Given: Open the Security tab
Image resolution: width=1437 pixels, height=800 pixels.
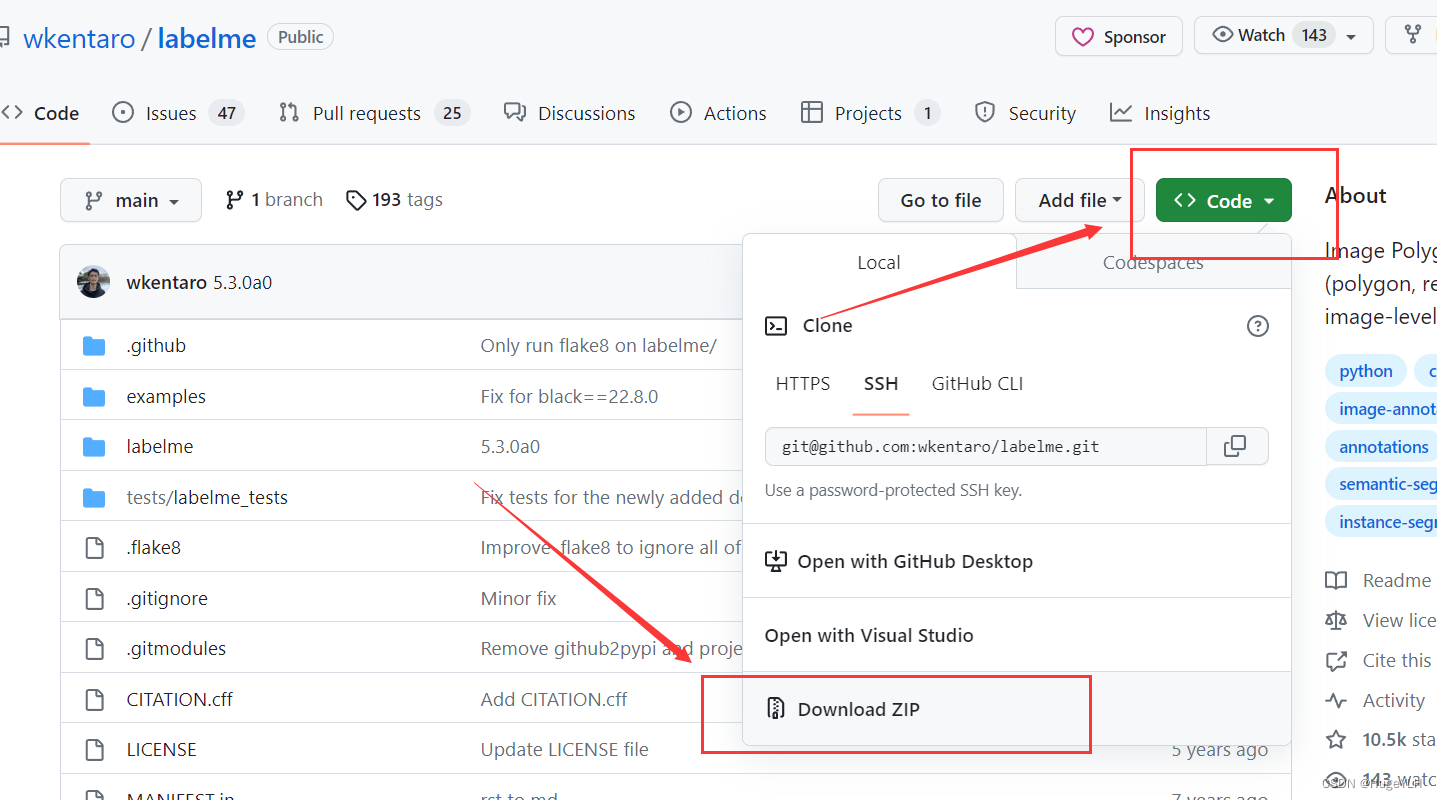Looking at the screenshot, I should point(1025,113).
